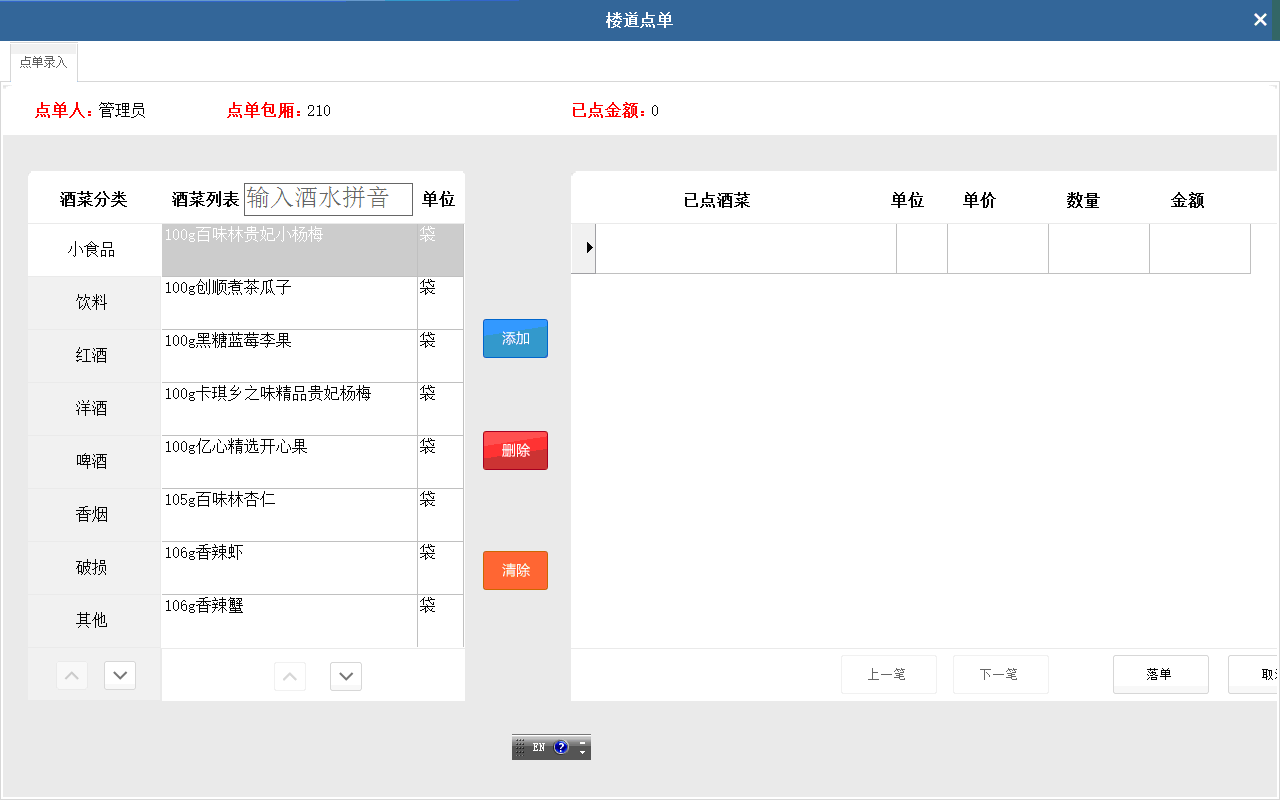Click the 已点酒菜 column header
This screenshot has width=1280, height=800.
pyautogui.click(x=717, y=200)
